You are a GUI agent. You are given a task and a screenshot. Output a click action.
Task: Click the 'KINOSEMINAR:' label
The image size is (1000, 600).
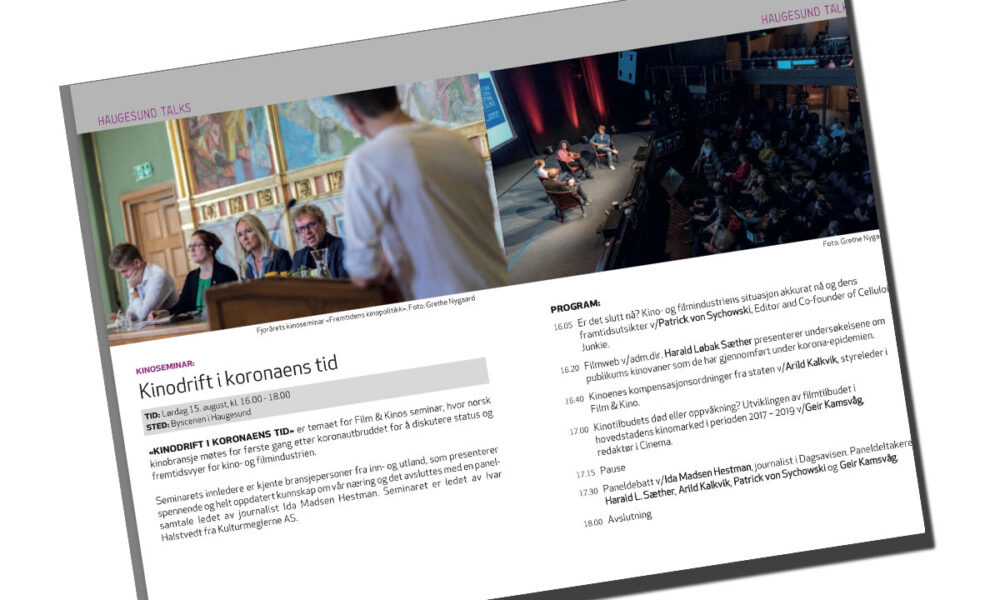(165, 367)
